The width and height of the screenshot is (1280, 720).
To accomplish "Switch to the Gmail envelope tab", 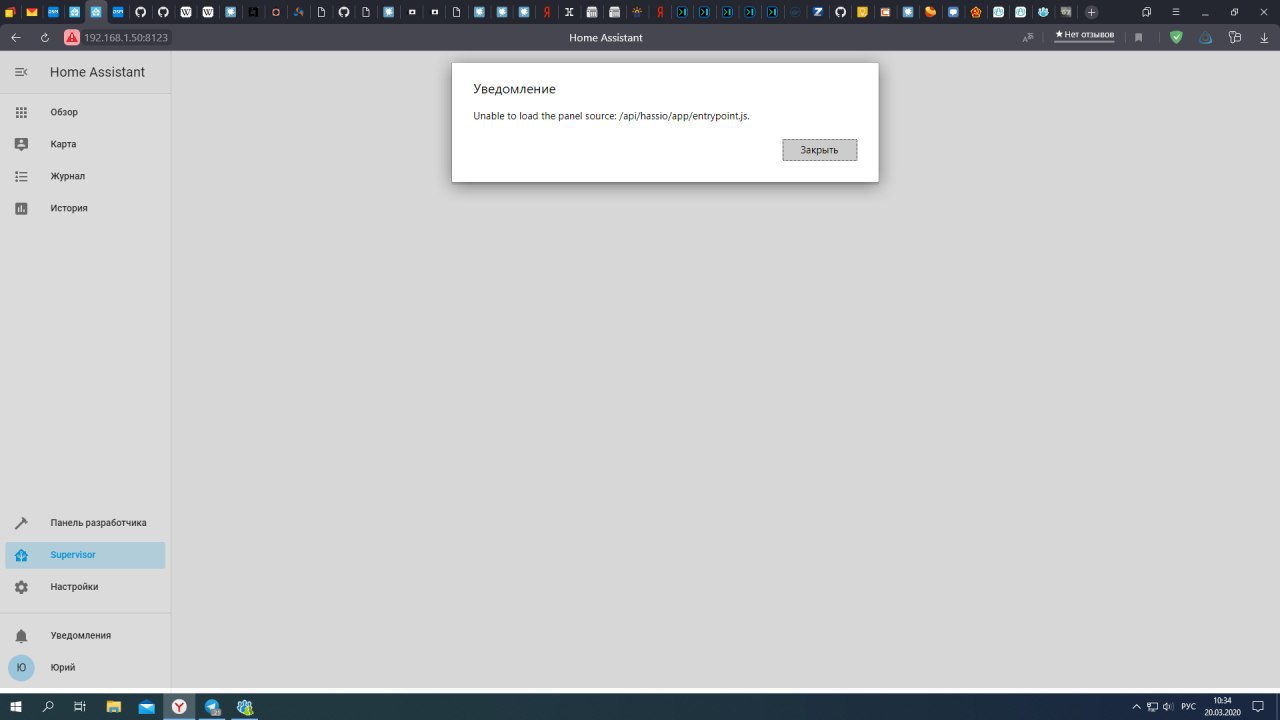I will coord(31,12).
